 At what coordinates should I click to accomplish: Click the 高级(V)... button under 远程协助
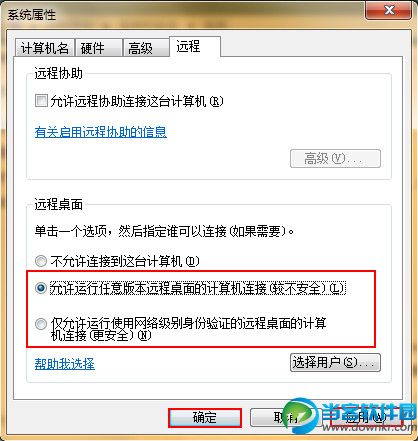pyautogui.click(x=335, y=159)
